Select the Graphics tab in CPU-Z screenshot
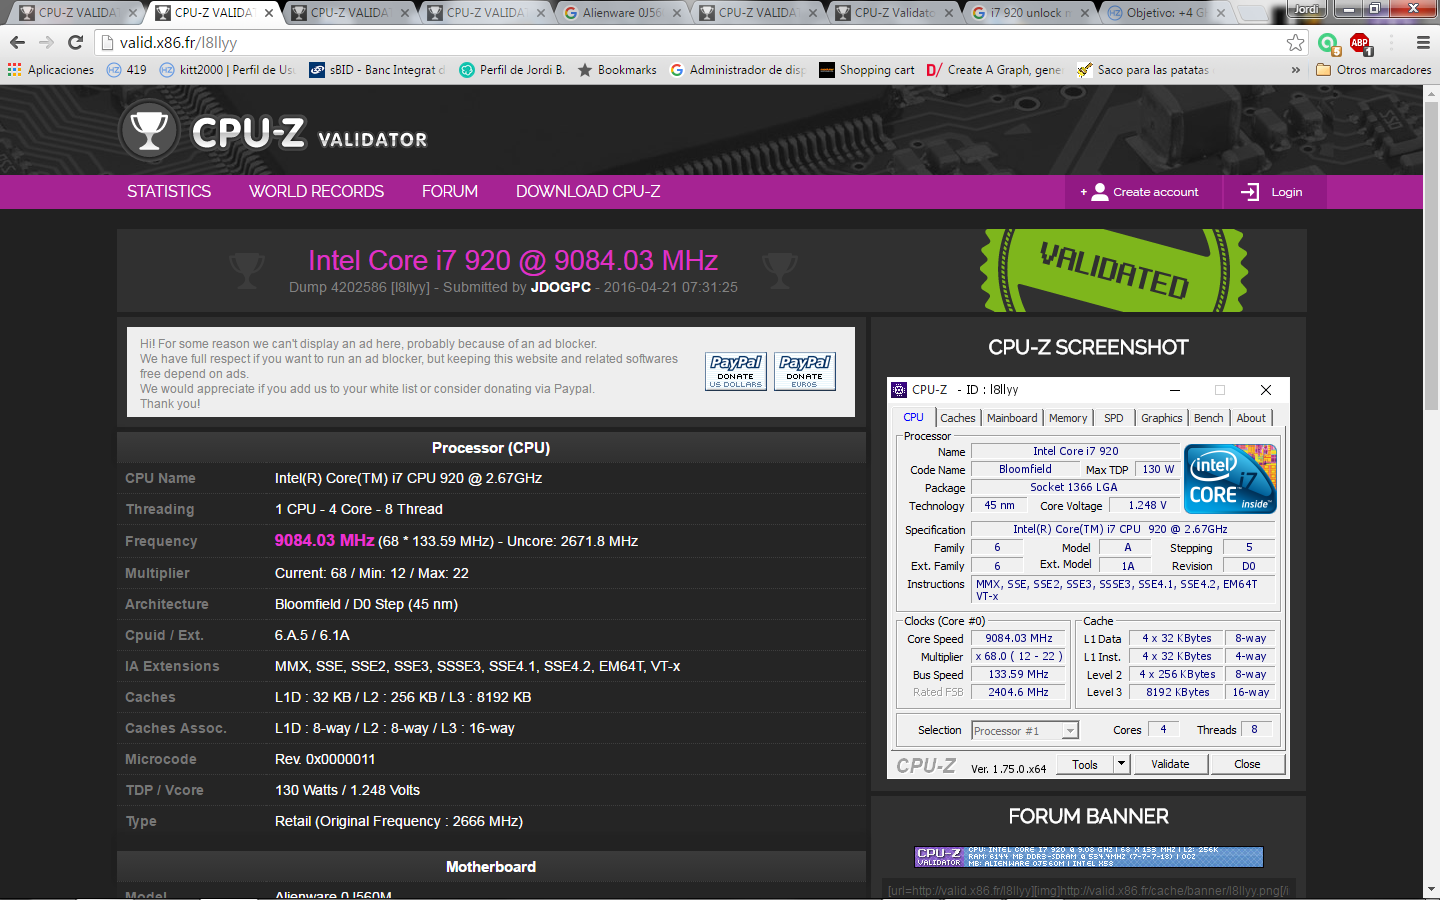The width and height of the screenshot is (1440, 900). coord(1162,418)
